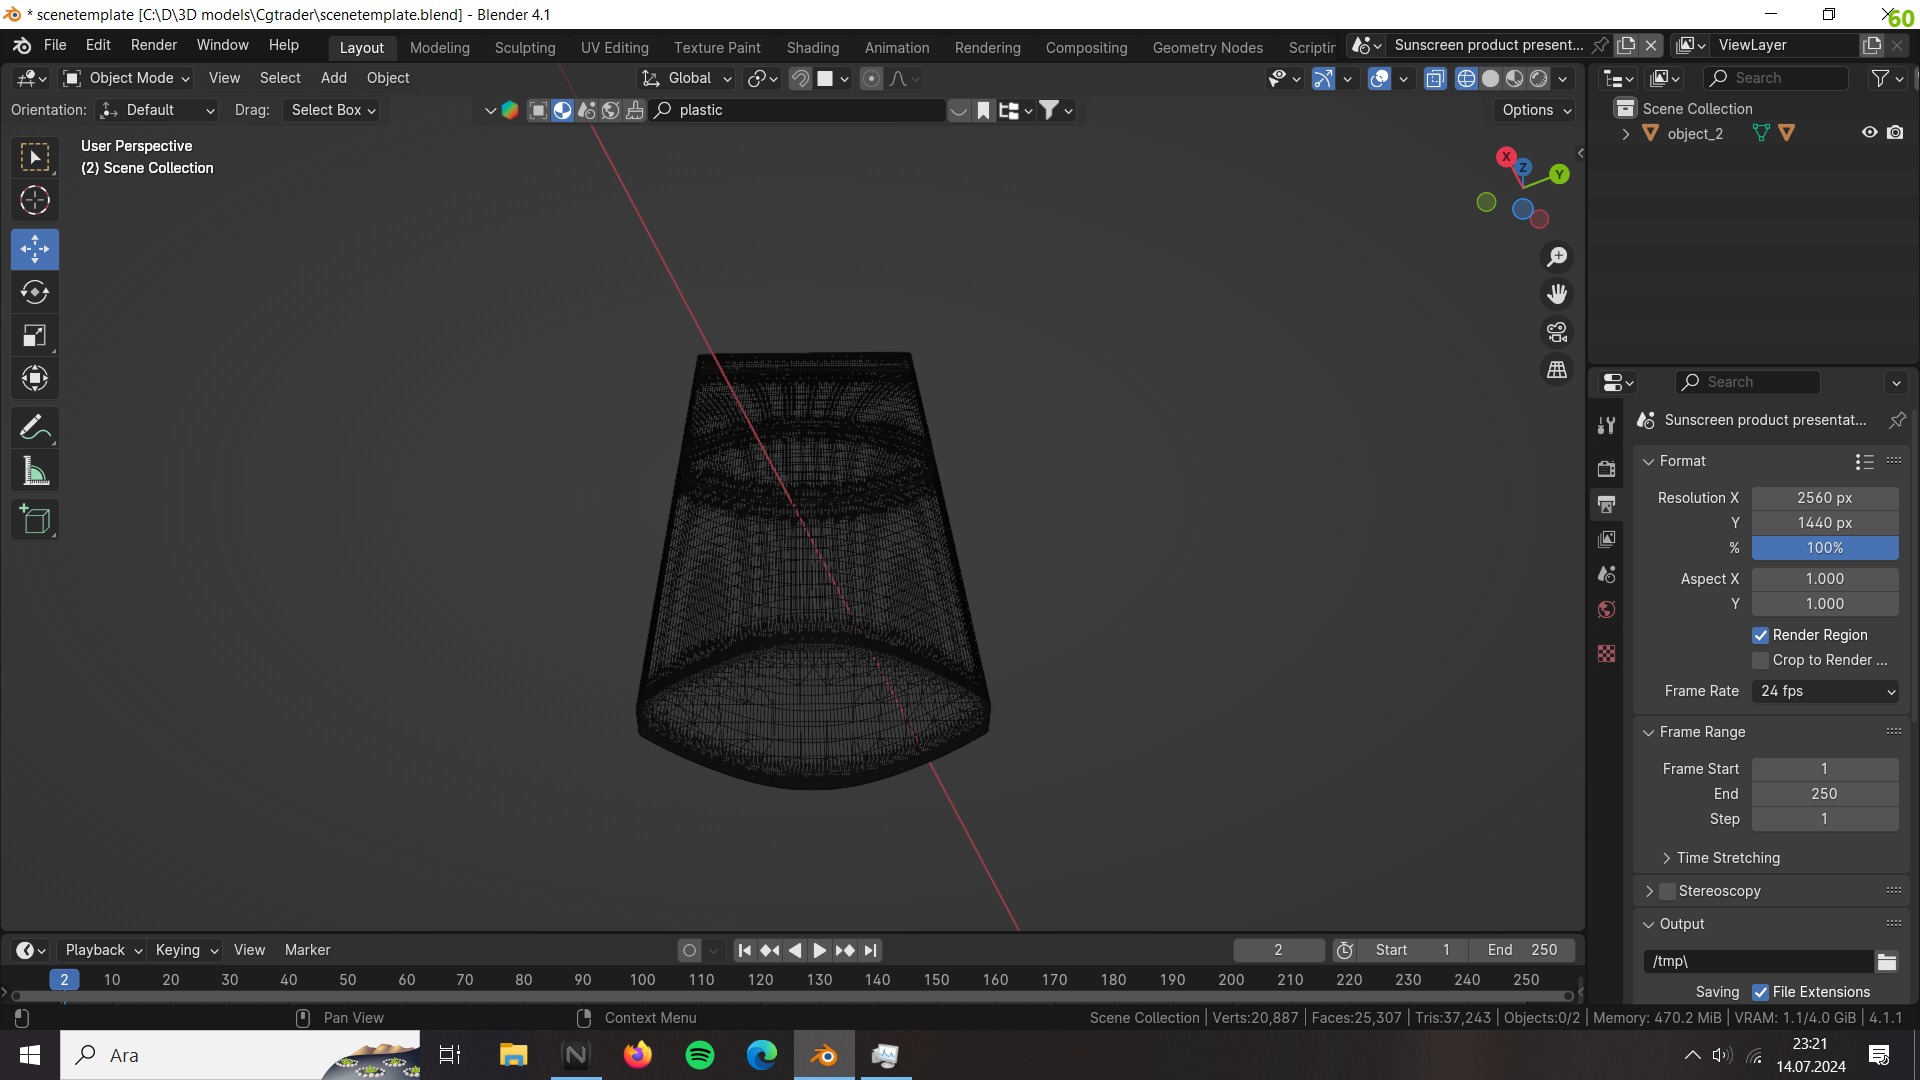The height and width of the screenshot is (1080, 1920).
Task: Toggle the Snap magnet button
Action: point(800,78)
